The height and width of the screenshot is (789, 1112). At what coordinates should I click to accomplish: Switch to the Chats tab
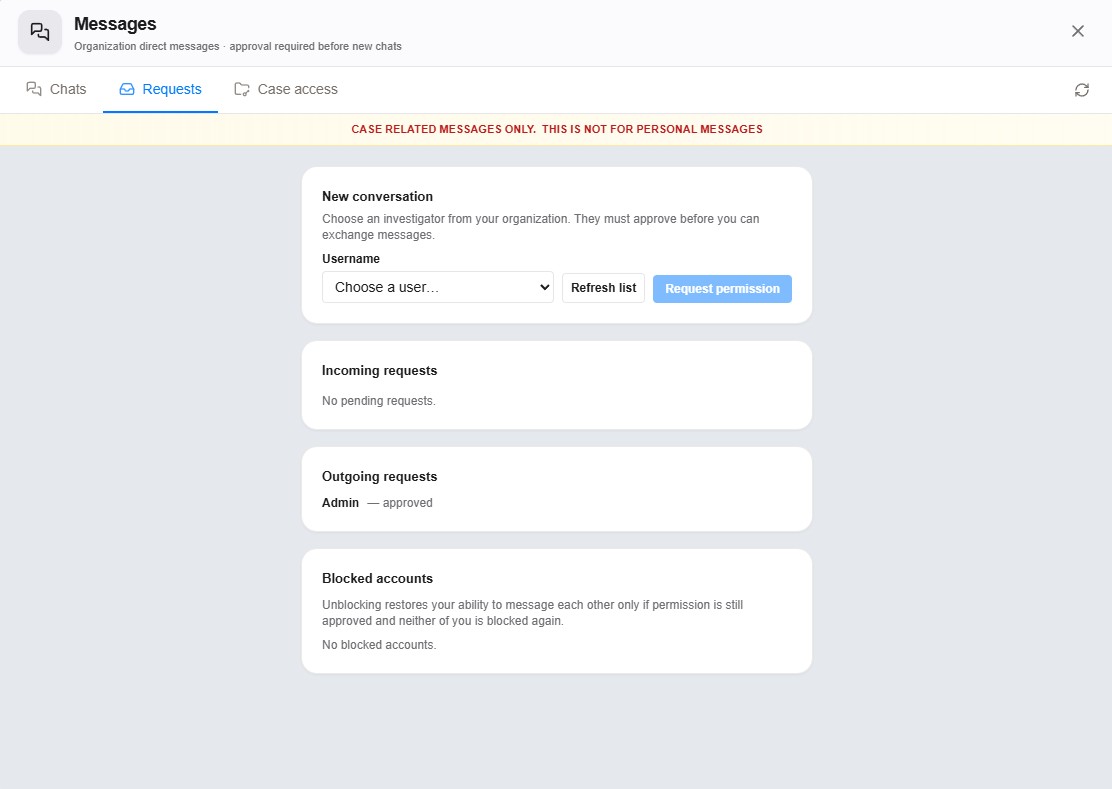click(x=56, y=89)
